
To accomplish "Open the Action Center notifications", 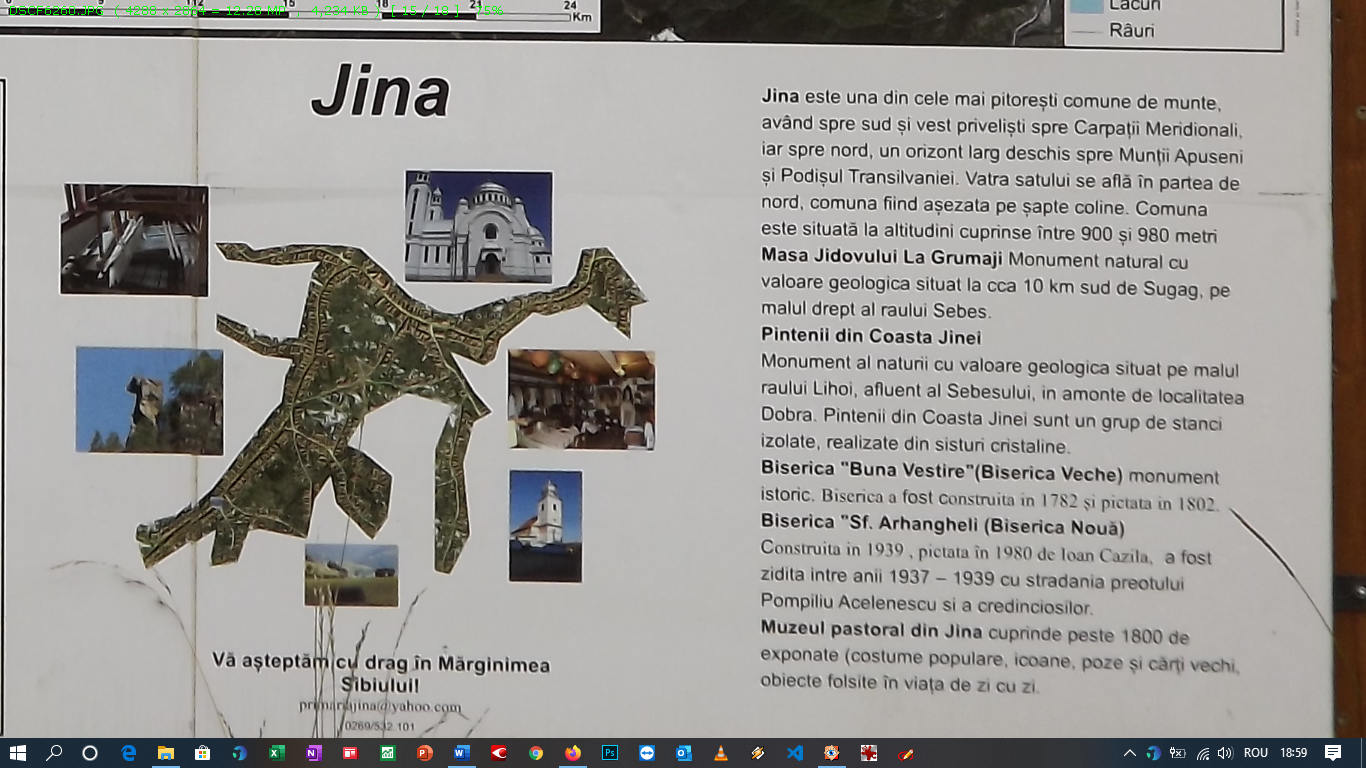I will pos(1333,753).
